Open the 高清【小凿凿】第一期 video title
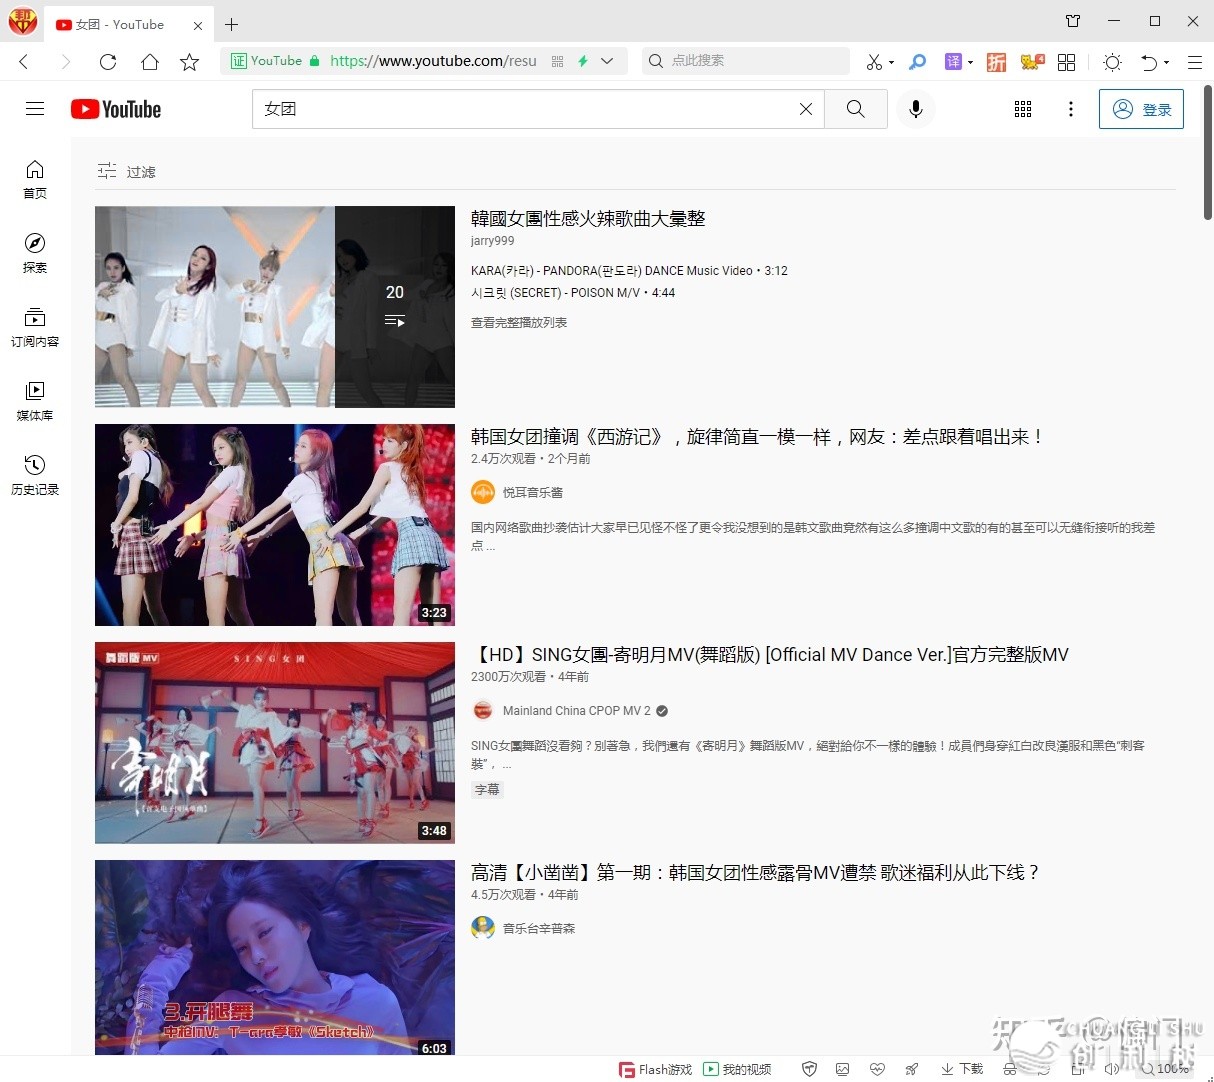Image resolution: width=1214 pixels, height=1082 pixels. (x=756, y=873)
